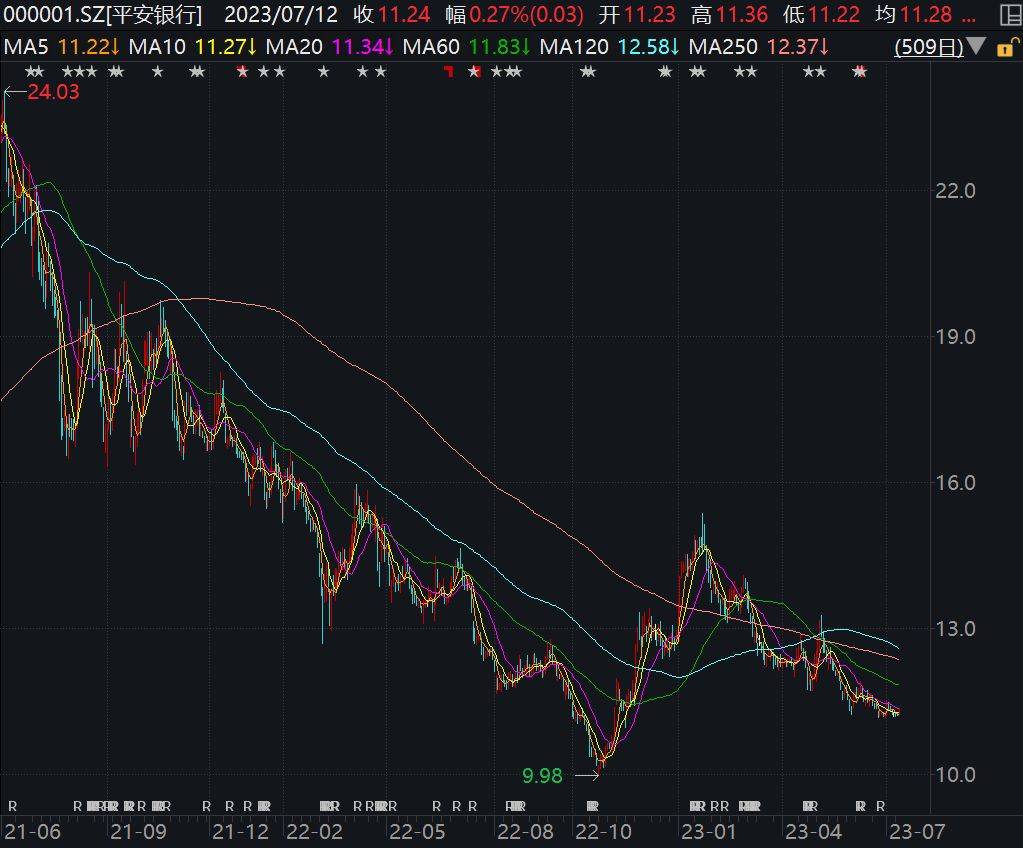
Task: Click the 24.03 highest price label
Action: click(x=53, y=91)
